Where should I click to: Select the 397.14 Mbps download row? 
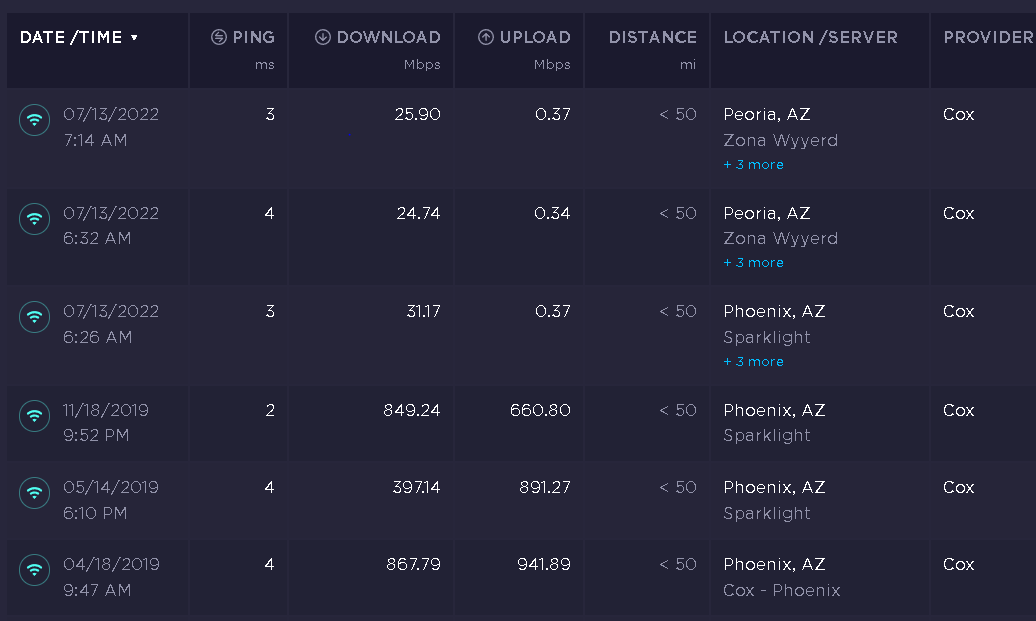(x=521, y=500)
